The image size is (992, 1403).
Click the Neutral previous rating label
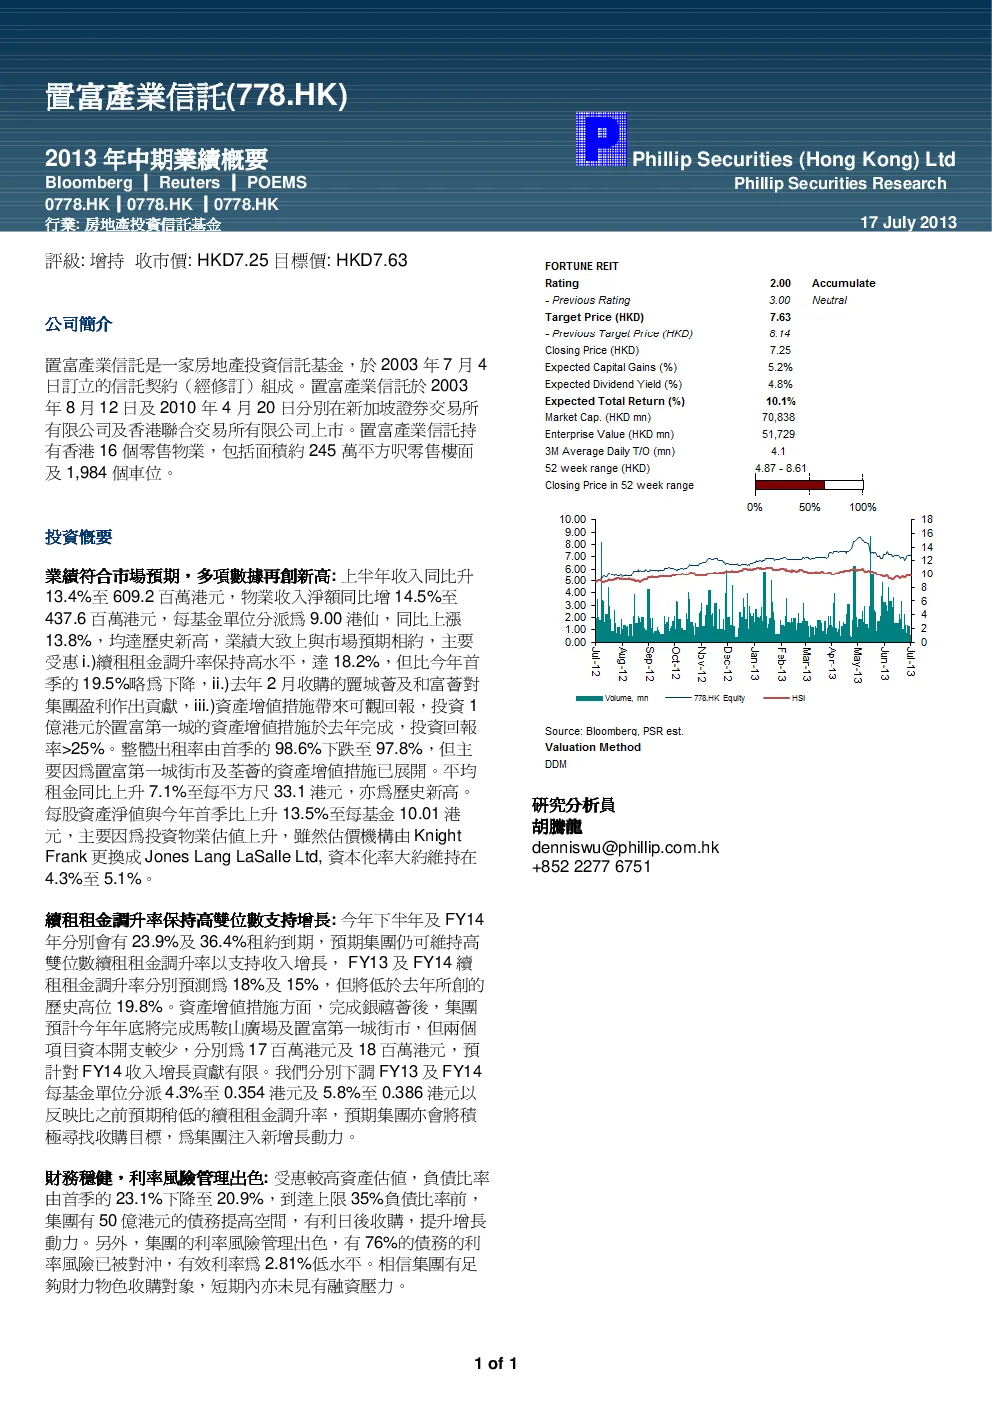click(x=829, y=300)
